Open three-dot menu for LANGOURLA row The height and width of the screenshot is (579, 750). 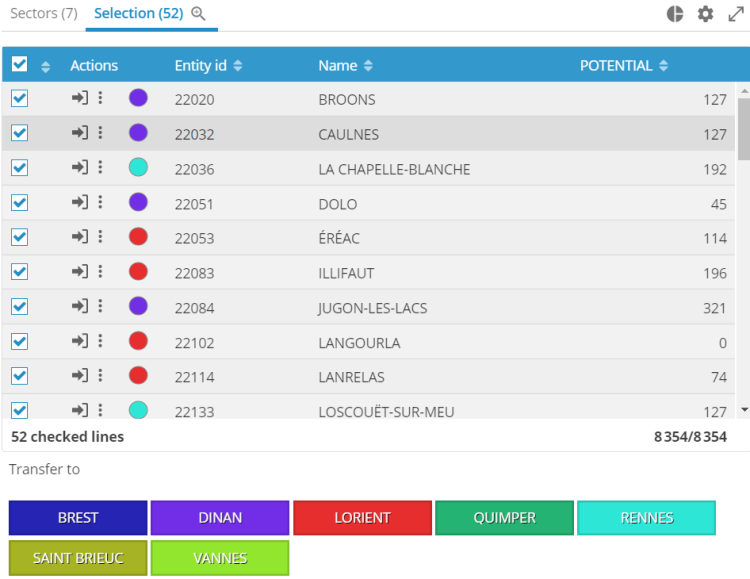100,341
